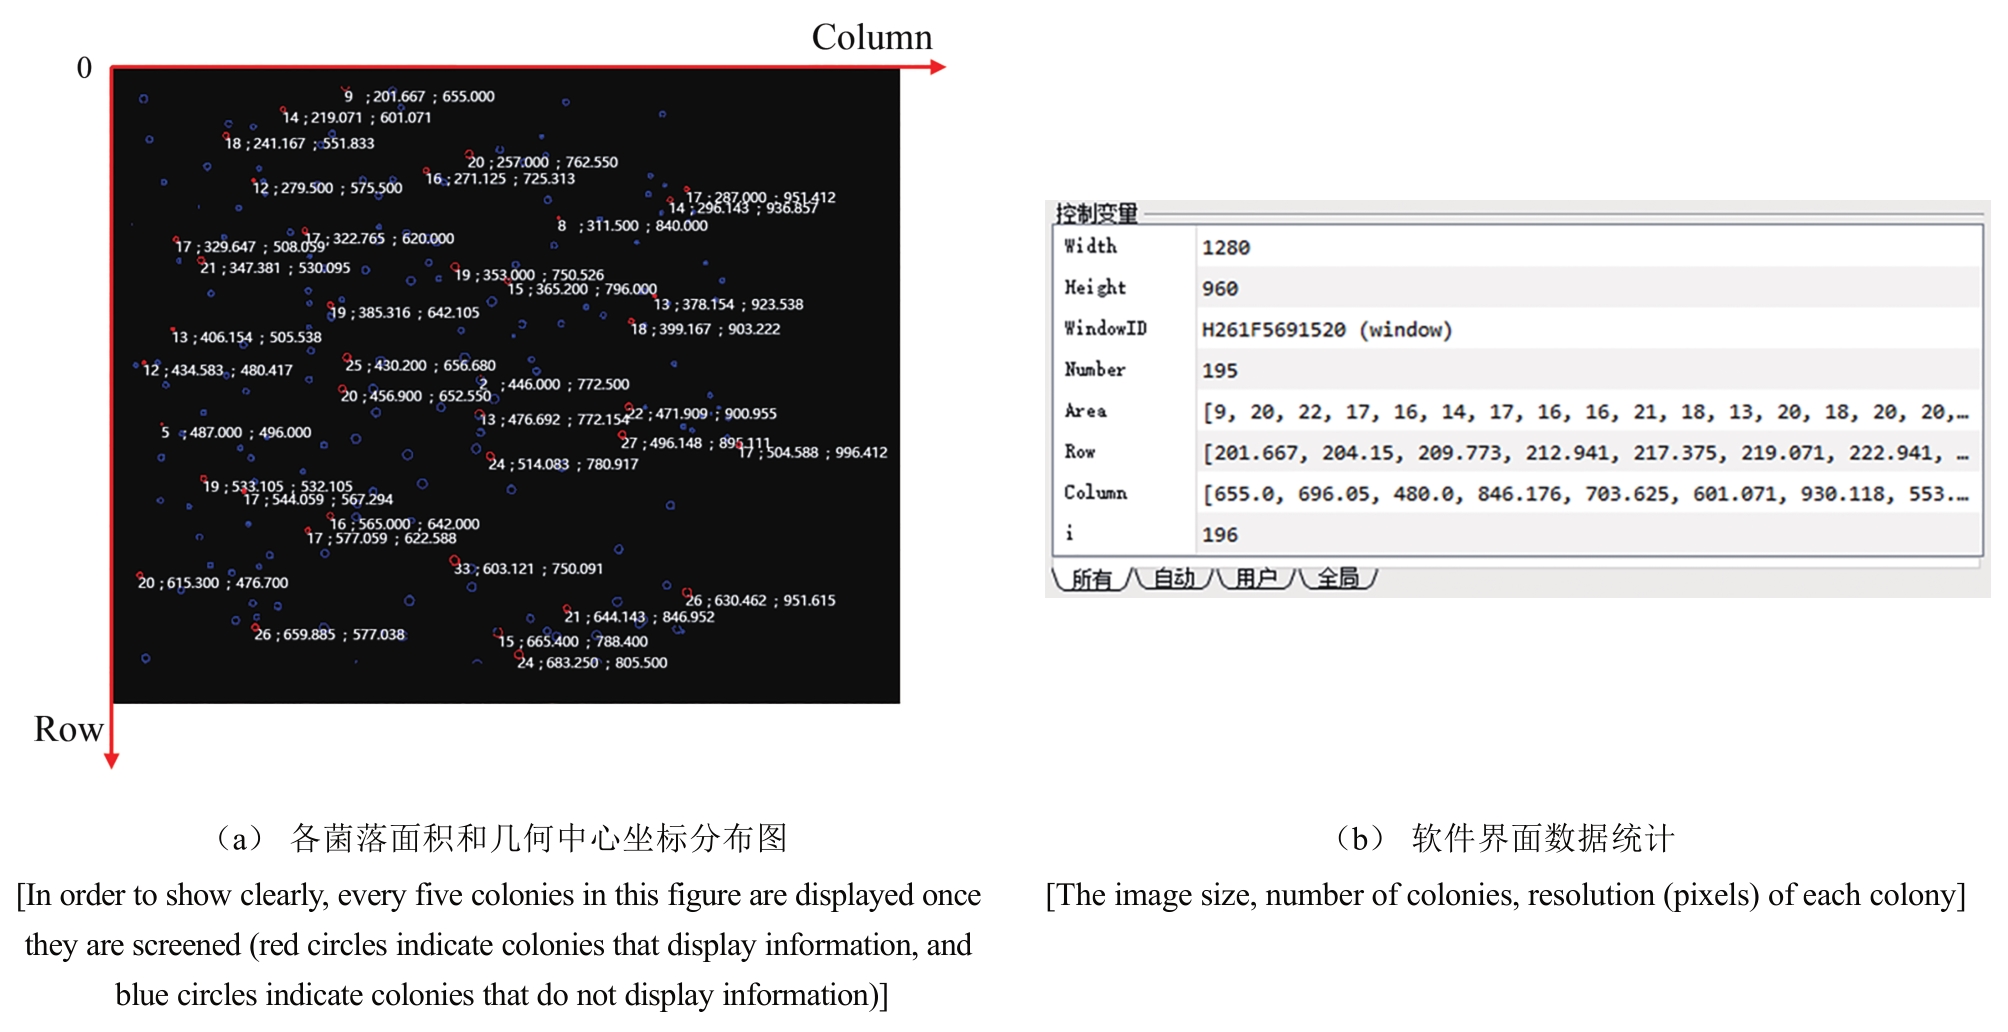Select the i variable value 196
Viewport: 2008px width, 1032px height.
[x=1220, y=535]
